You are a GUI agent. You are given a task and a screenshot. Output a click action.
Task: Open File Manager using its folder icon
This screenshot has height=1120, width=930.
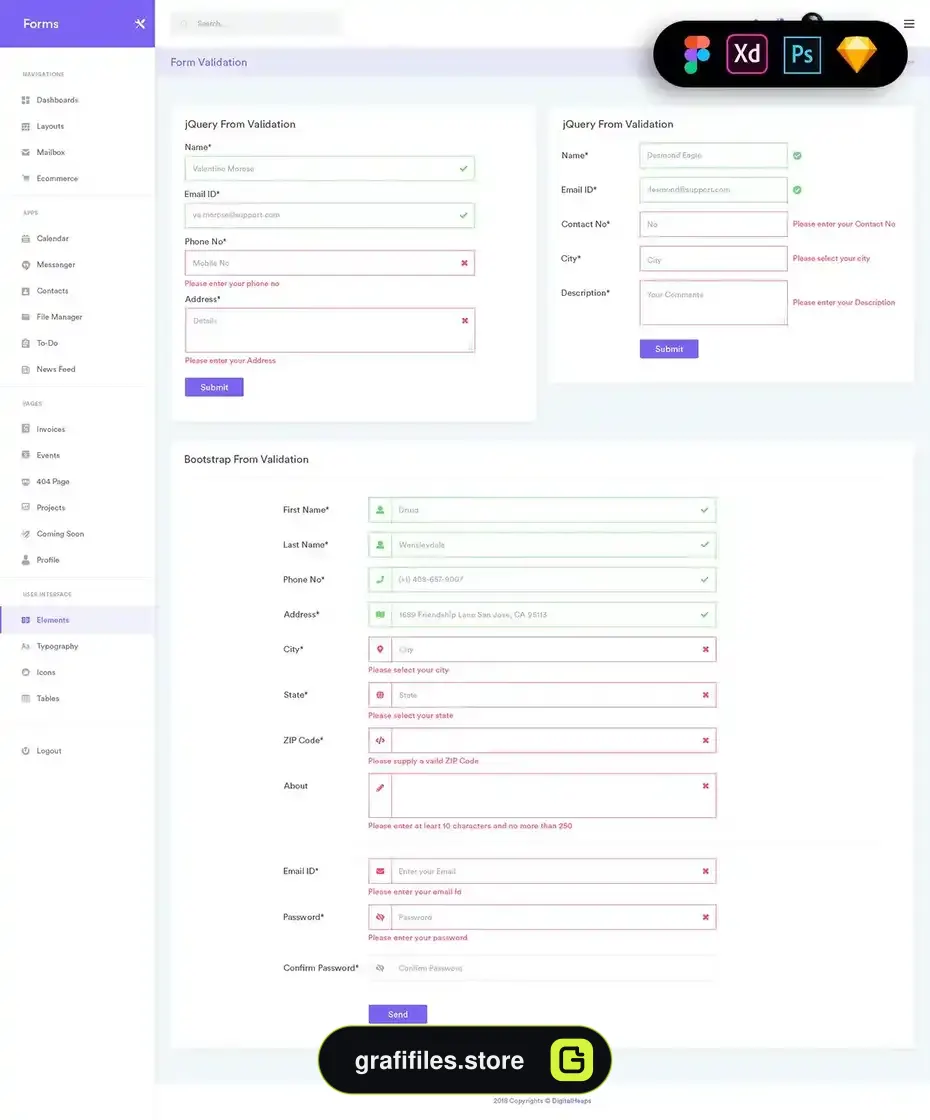pyautogui.click(x=26, y=317)
